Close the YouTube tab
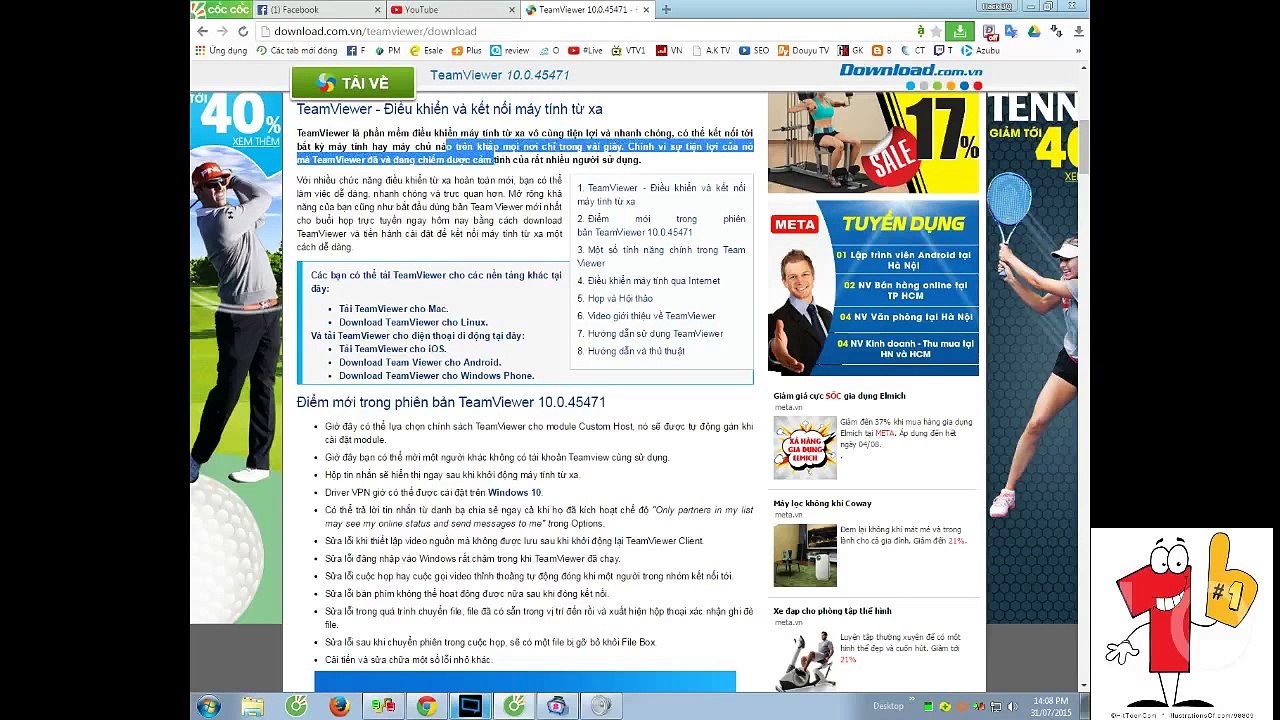Image resolution: width=1280 pixels, height=720 pixels. (x=511, y=10)
